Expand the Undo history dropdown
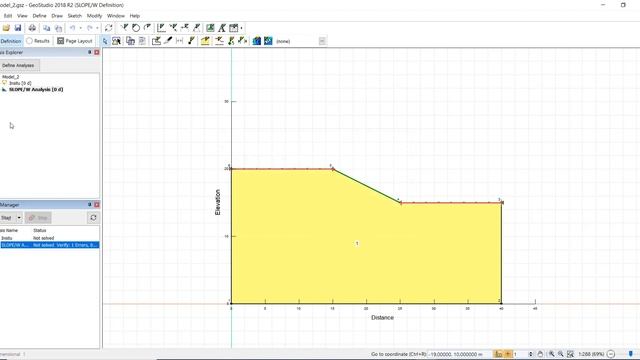640x360 pixels. pyautogui.click(x=80, y=28)
